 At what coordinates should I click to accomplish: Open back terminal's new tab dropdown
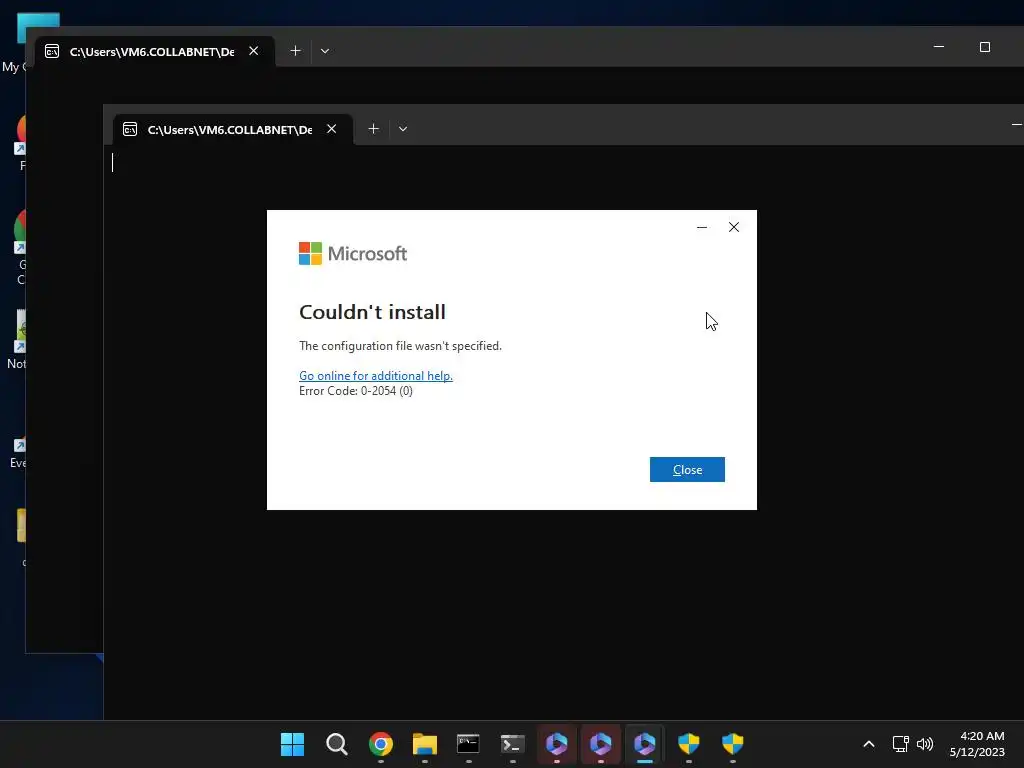tap(325, 51)
